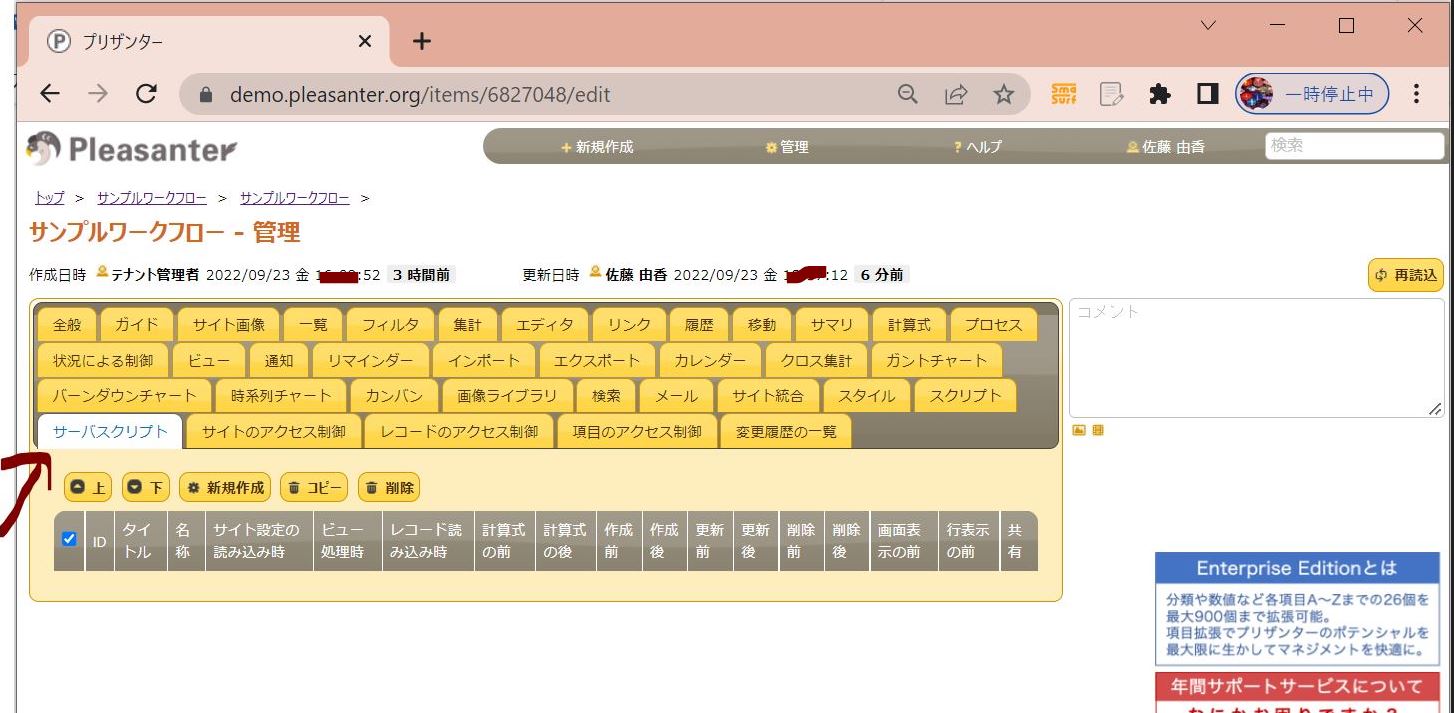Open Chrome's three-dot menu
1454x713 pixels.
pos(1416,95)
